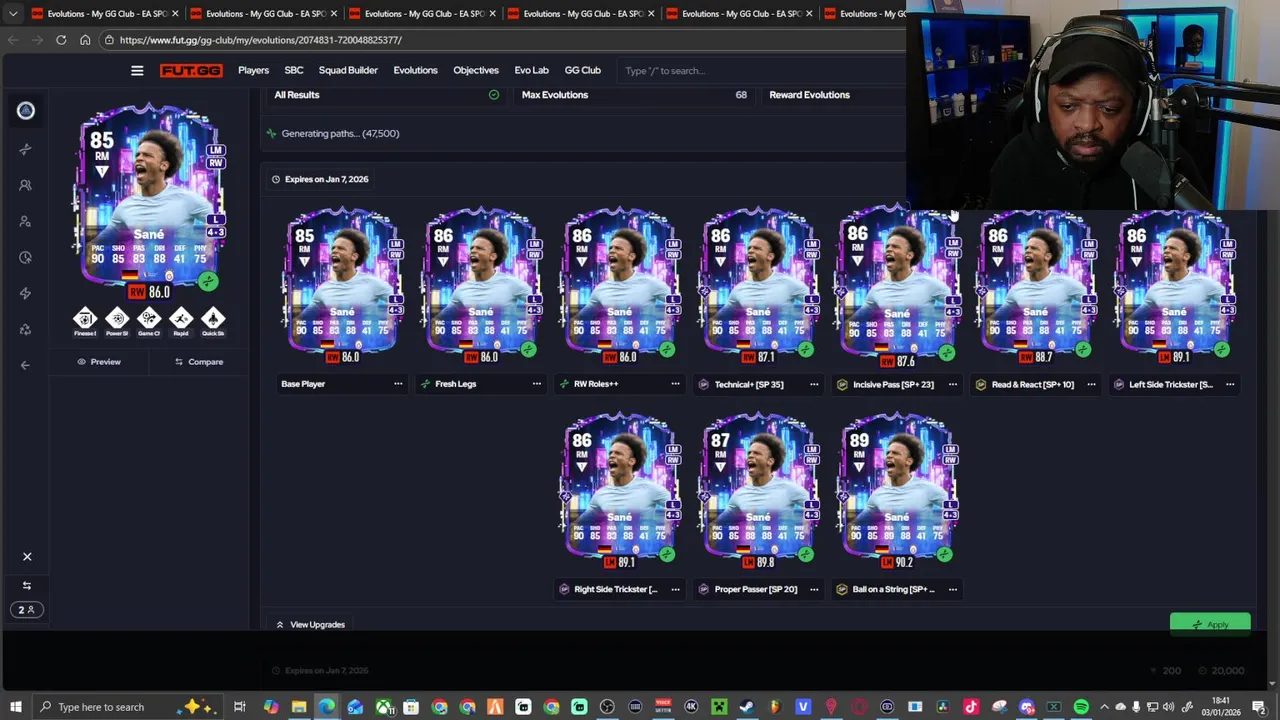Click the Compare button under Sané card

pyautogui.click(x=199, y=362)
